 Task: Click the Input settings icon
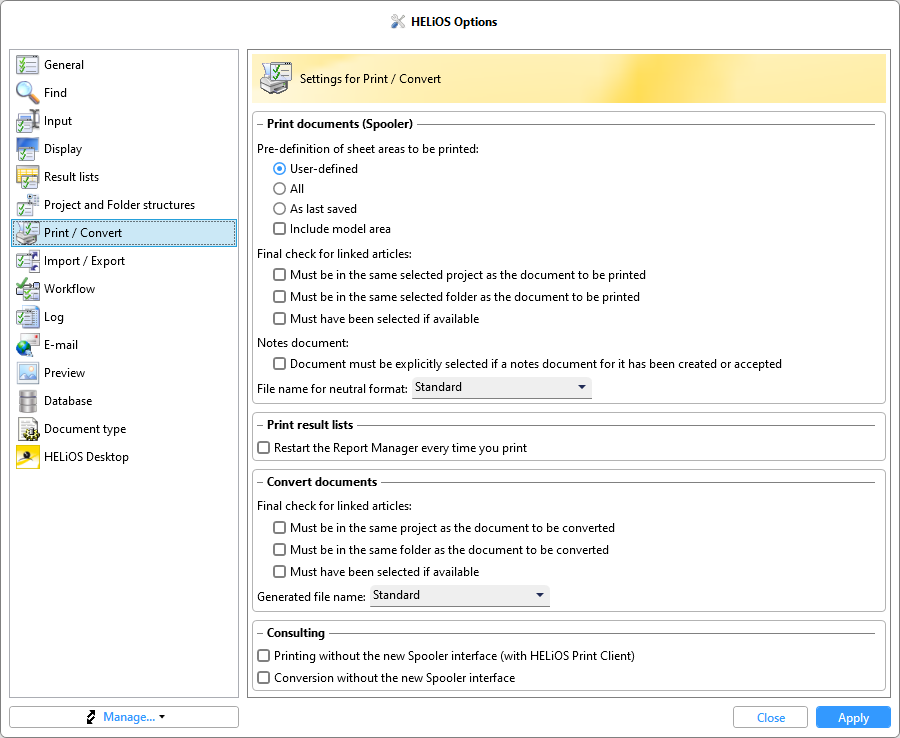click(28, 121)
